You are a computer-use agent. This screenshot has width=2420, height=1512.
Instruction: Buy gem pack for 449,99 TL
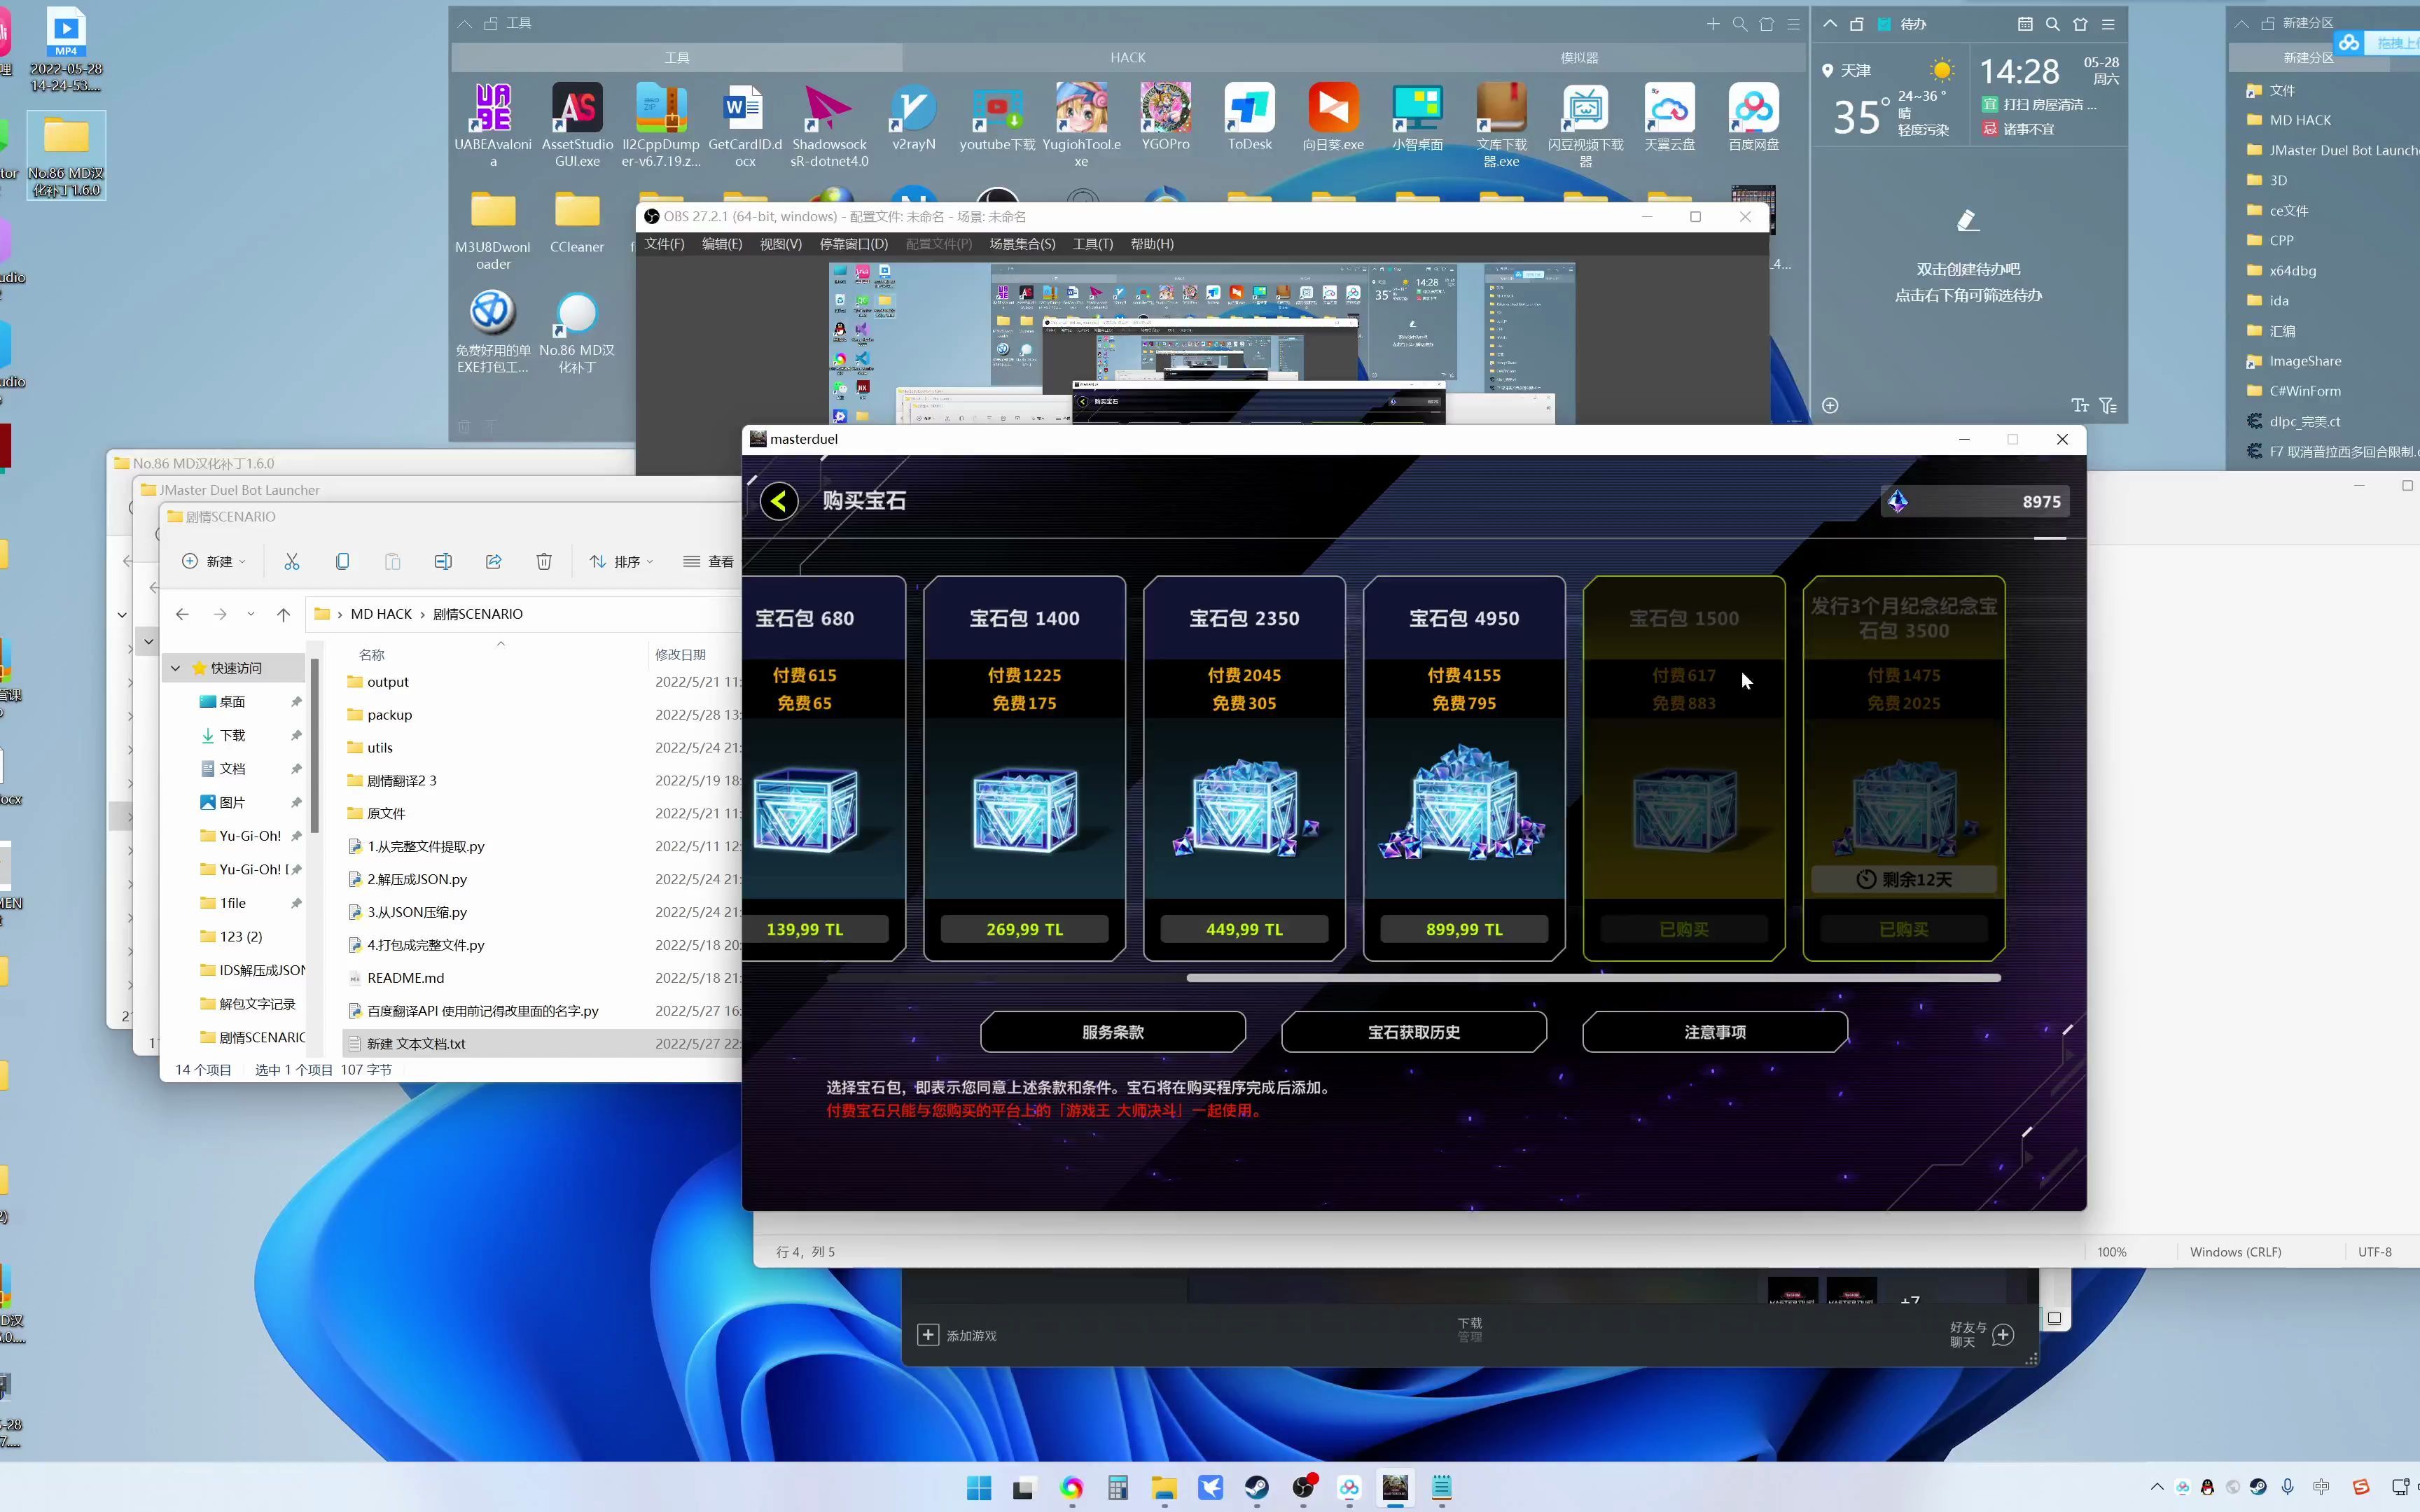[1244, 929]
